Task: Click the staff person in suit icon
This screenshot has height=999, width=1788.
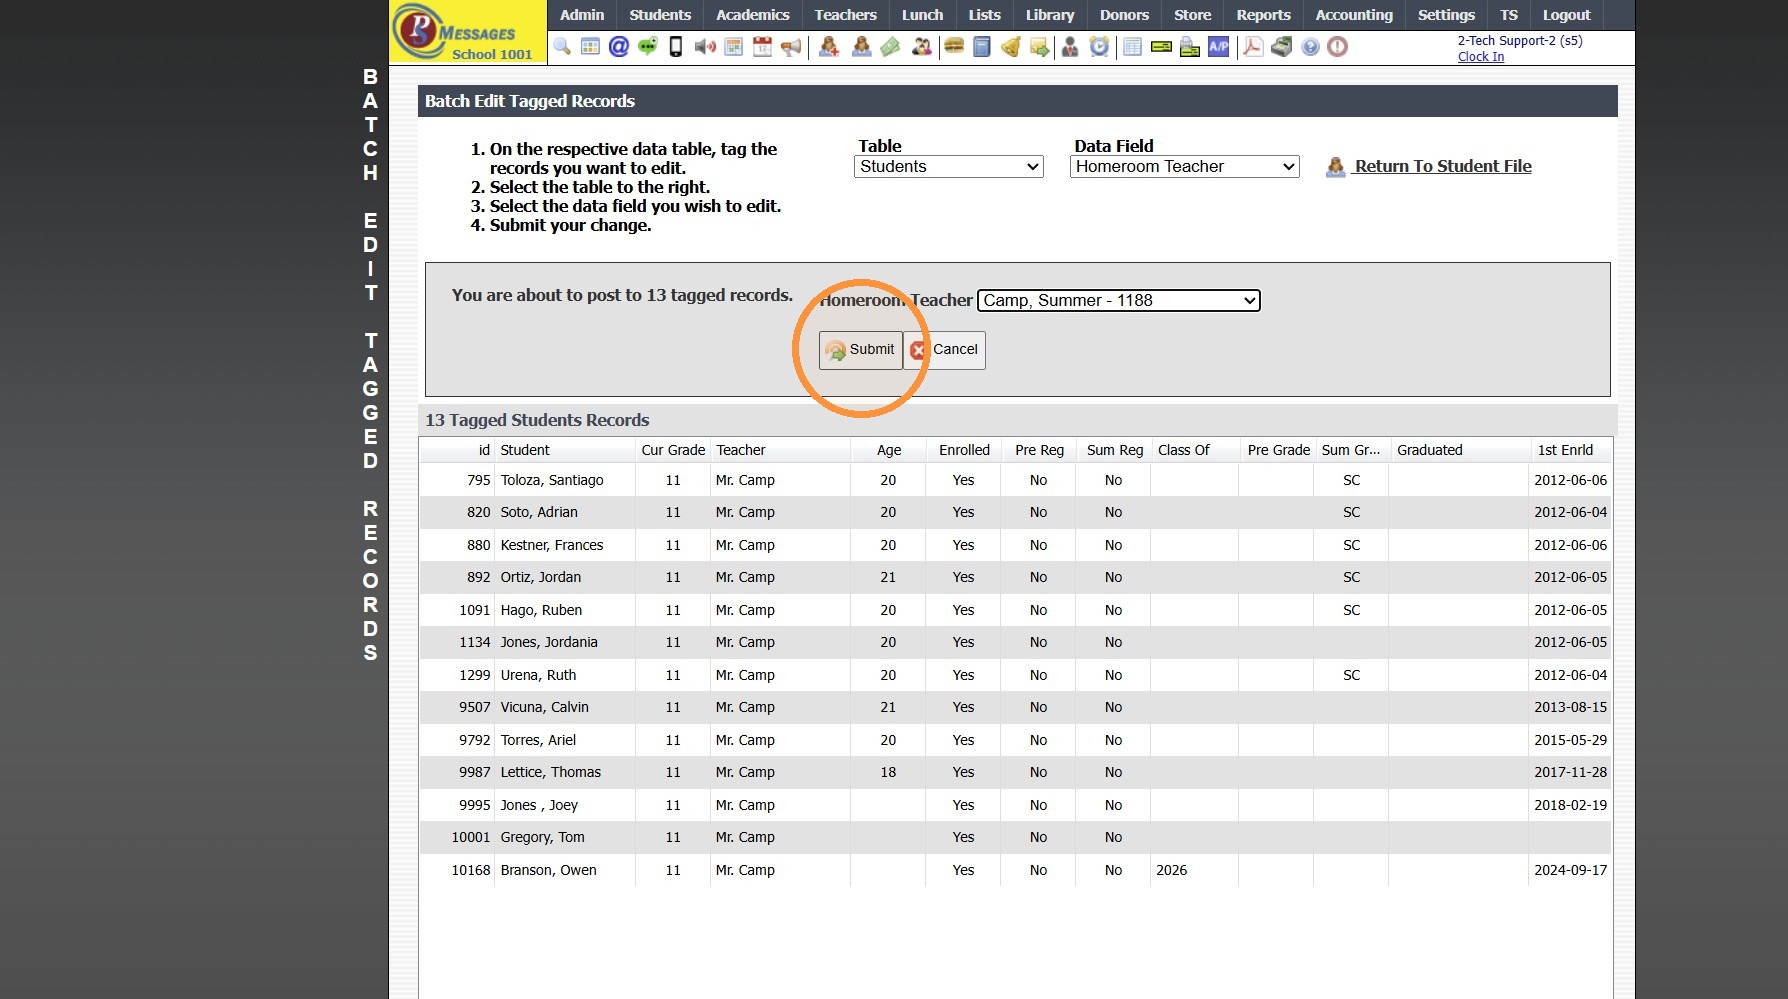Action: pyautogui.click(x=1070, y=47)
